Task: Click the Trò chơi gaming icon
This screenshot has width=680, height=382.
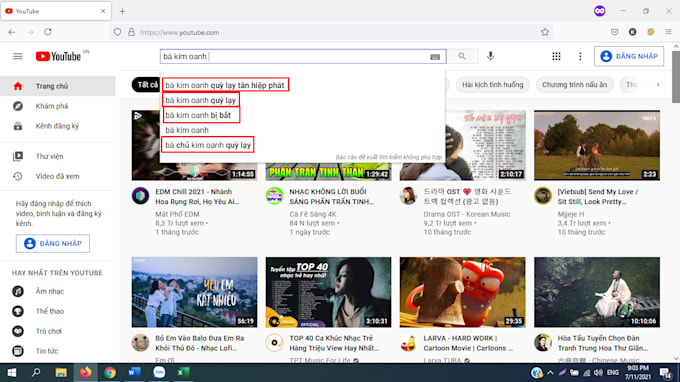Action: (x=18, y=331)
